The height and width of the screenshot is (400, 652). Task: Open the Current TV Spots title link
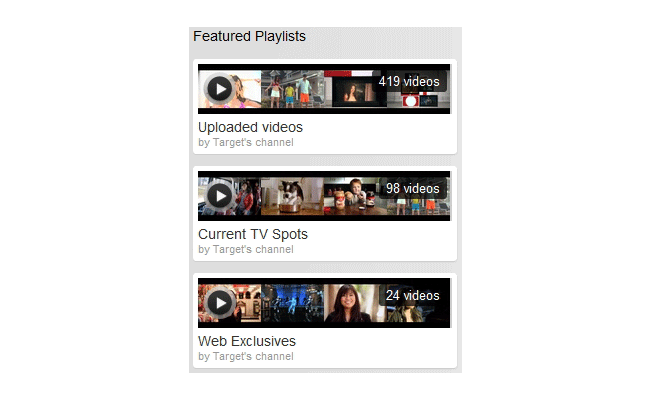coord(253,234)
